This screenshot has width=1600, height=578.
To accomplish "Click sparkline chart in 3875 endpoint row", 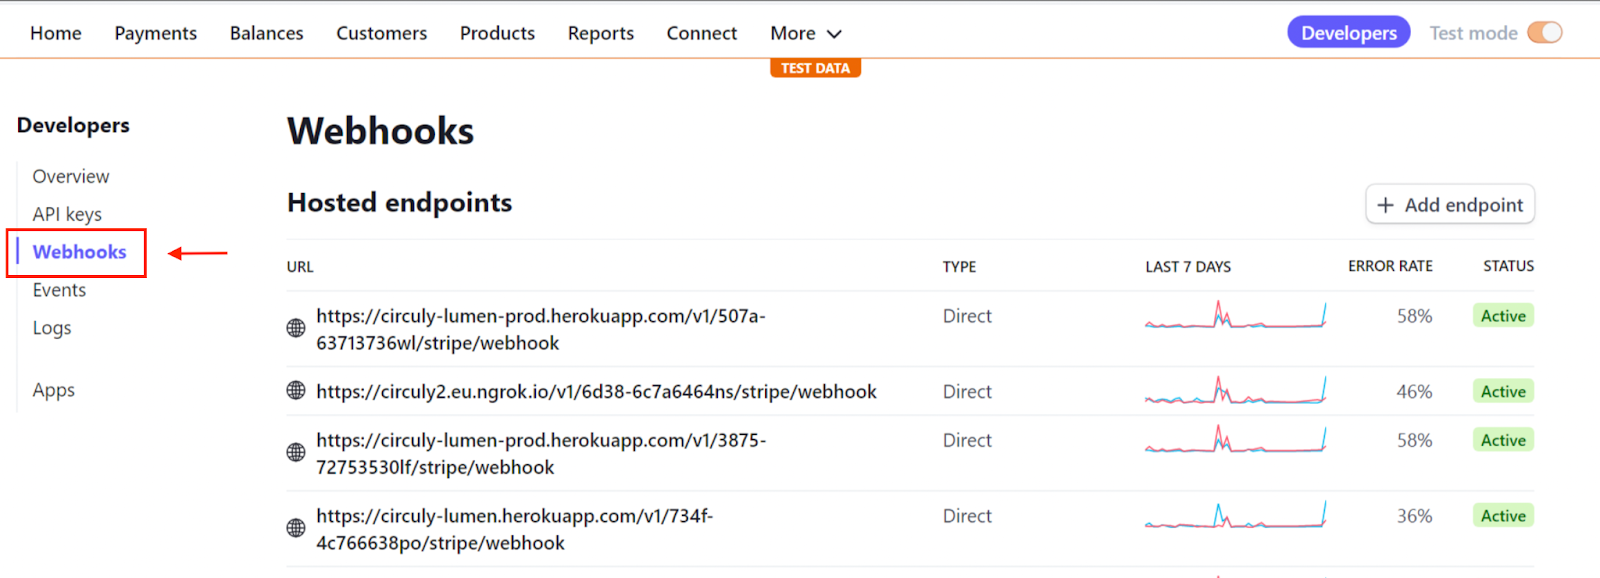I will [1236, 439].
